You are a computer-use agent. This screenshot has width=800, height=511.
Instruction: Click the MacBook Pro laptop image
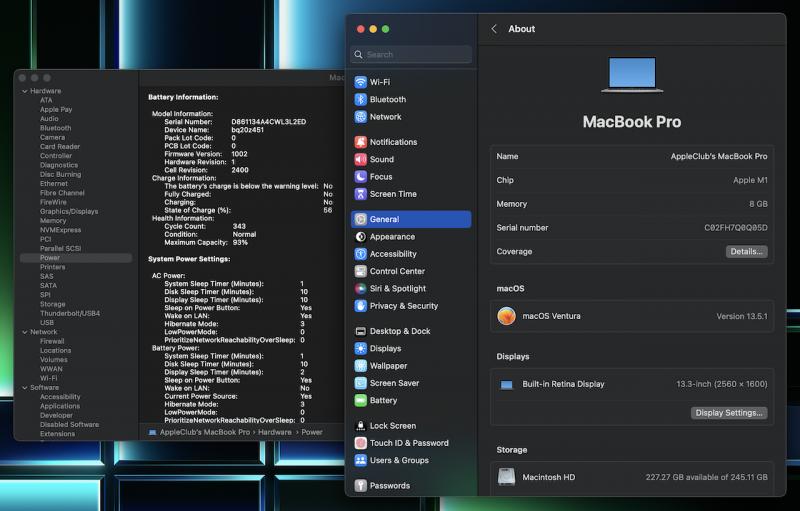632,74
